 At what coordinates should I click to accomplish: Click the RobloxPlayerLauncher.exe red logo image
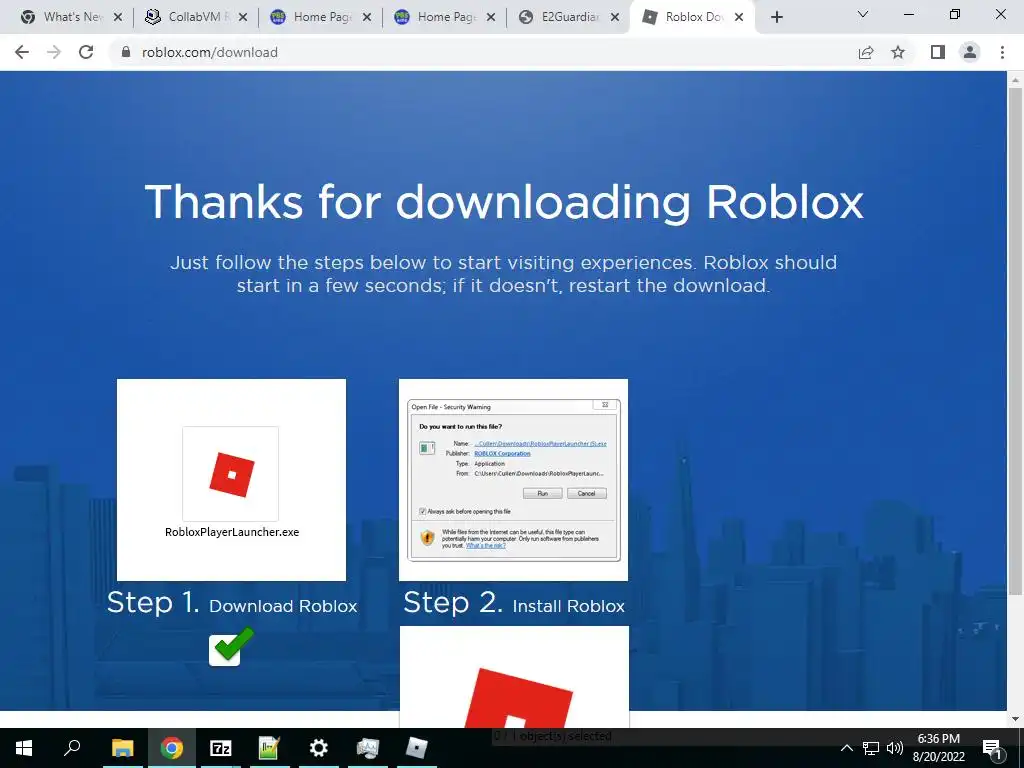(231, 474)
